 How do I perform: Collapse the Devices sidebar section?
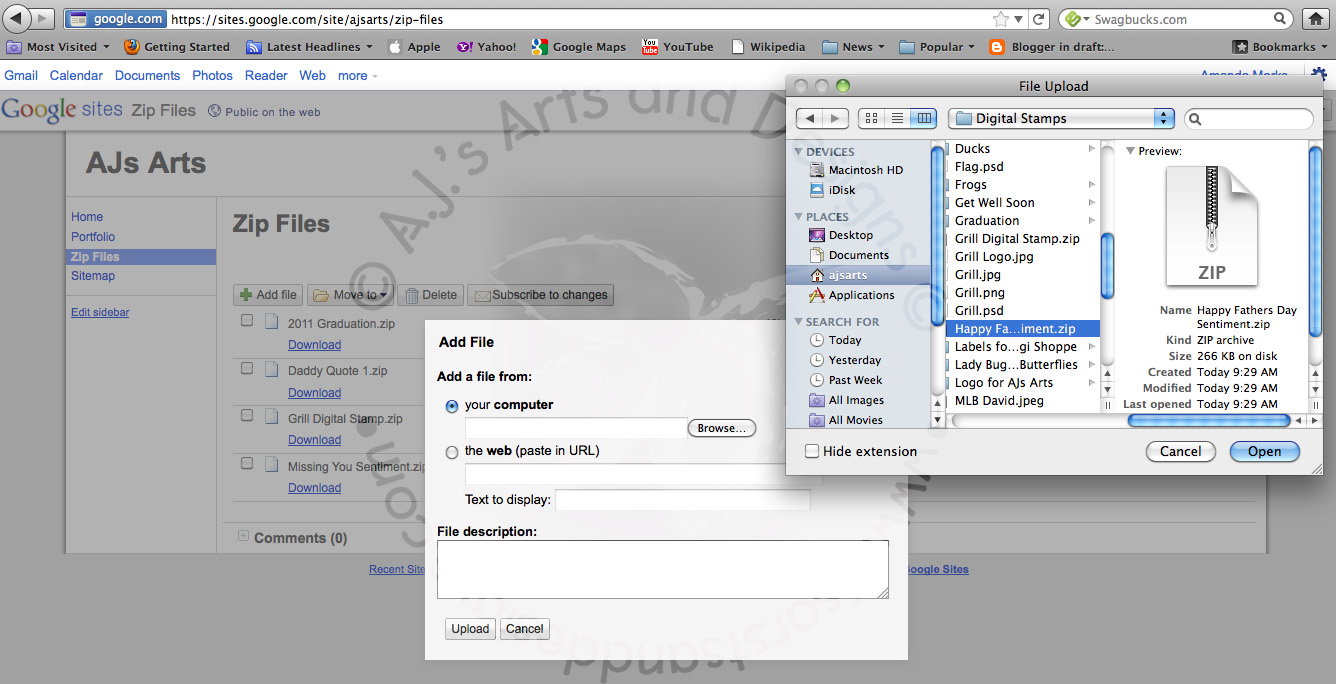click(798, 152)
